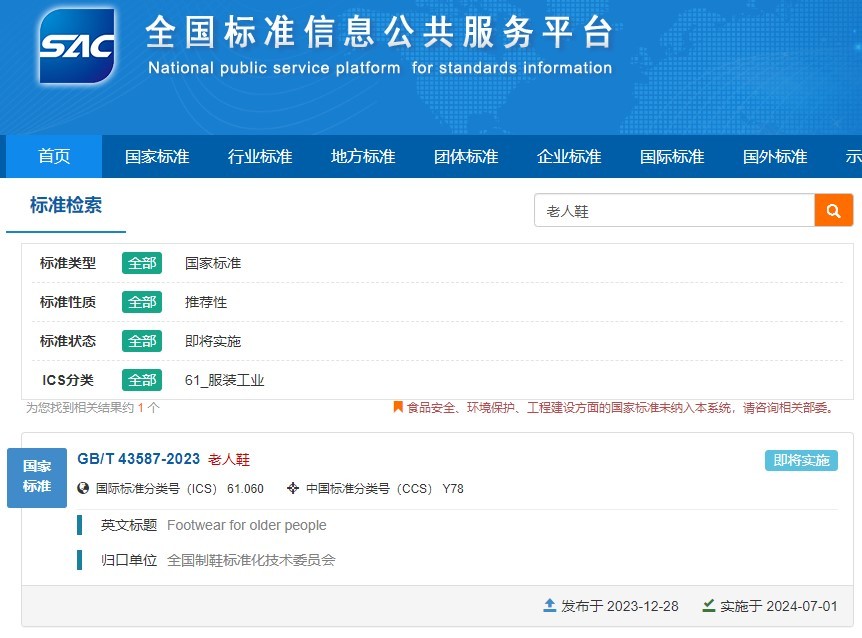Open the 行业标准 navigation menu
Viewport: 862px width, 638px height.
(260, 157)
